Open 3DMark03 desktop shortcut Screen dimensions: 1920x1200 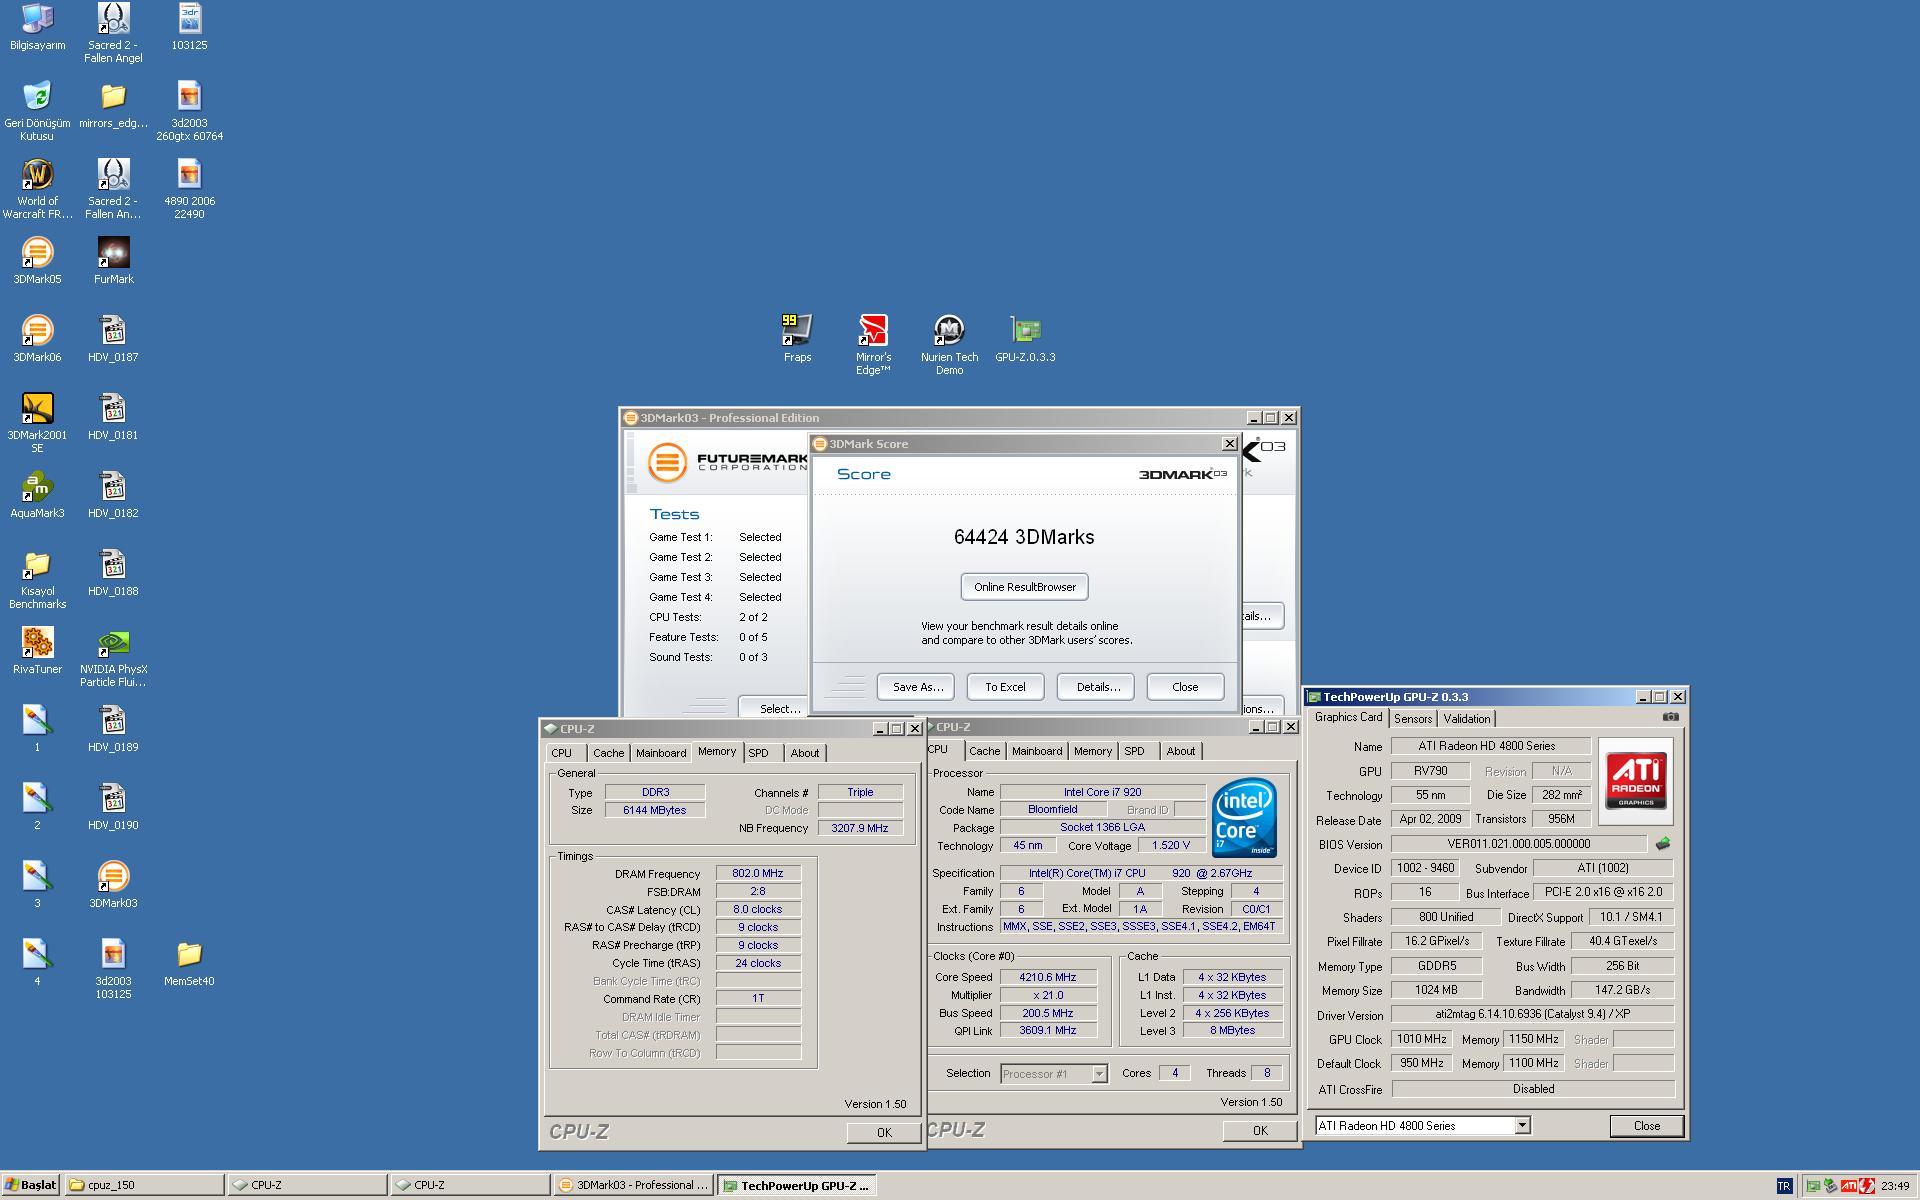(113, 885)
